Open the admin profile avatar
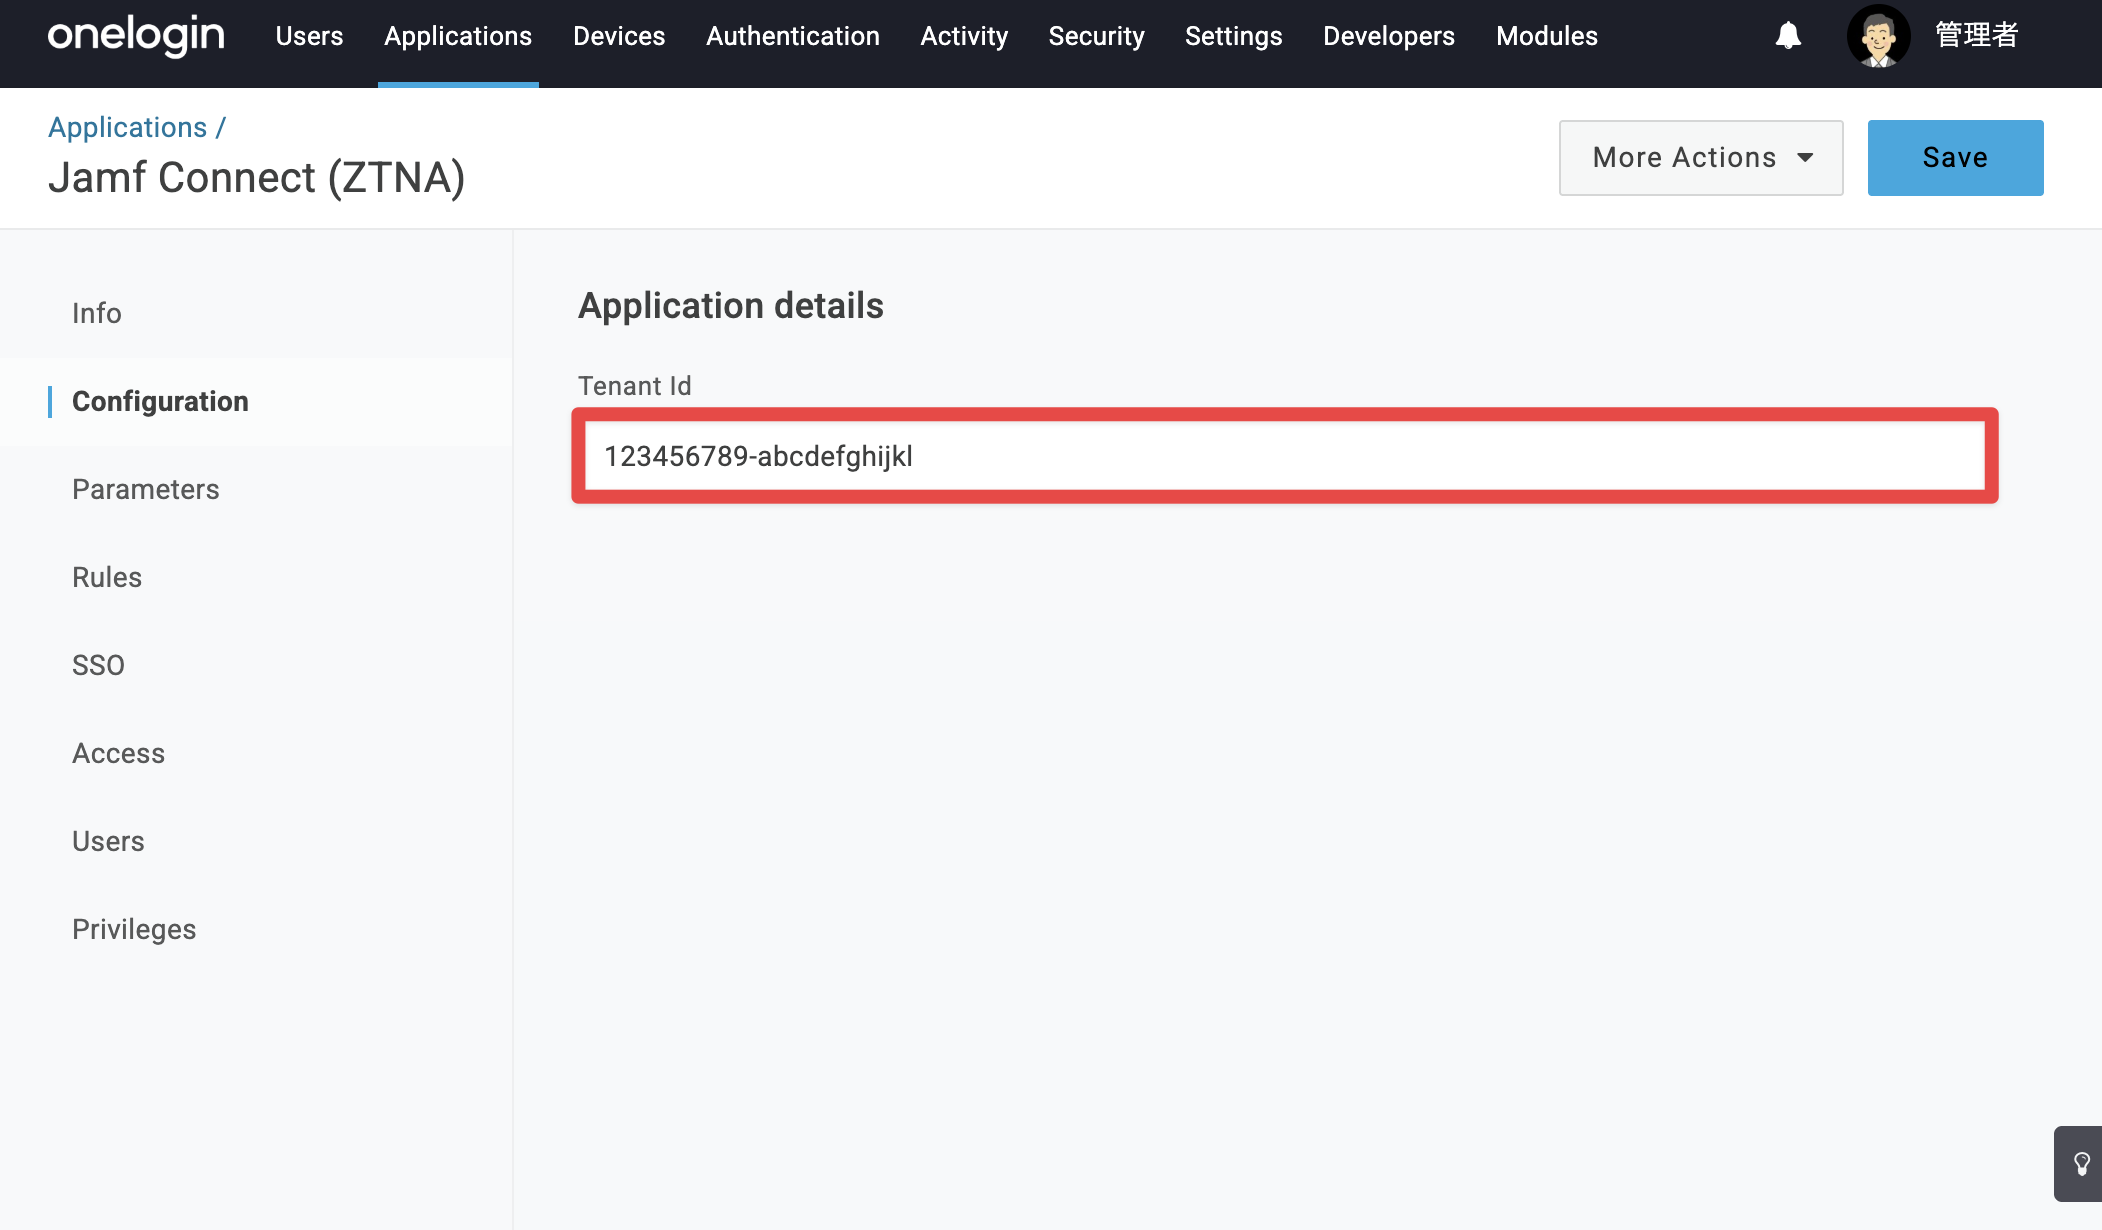The height and width of the screenshot is (1230, 2102). [x=1878, y=36]
